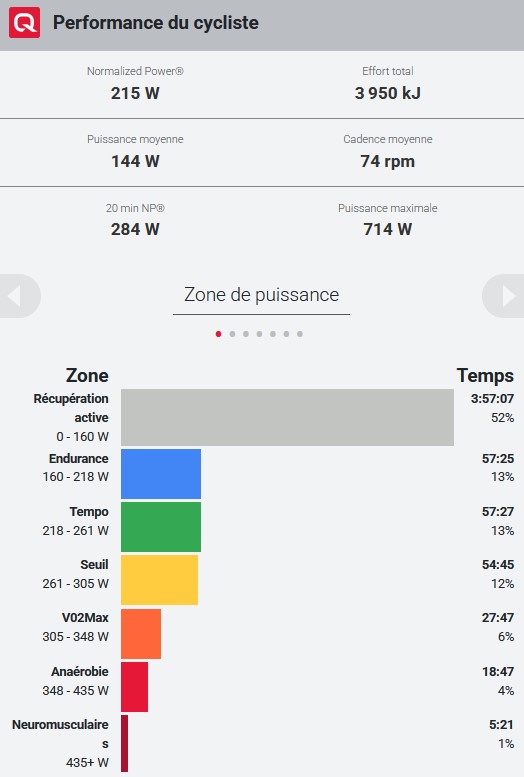The height and width of the screenshot is (777, 524).
Task: Click the green Tempo bar
Action: tap(161, 527)
